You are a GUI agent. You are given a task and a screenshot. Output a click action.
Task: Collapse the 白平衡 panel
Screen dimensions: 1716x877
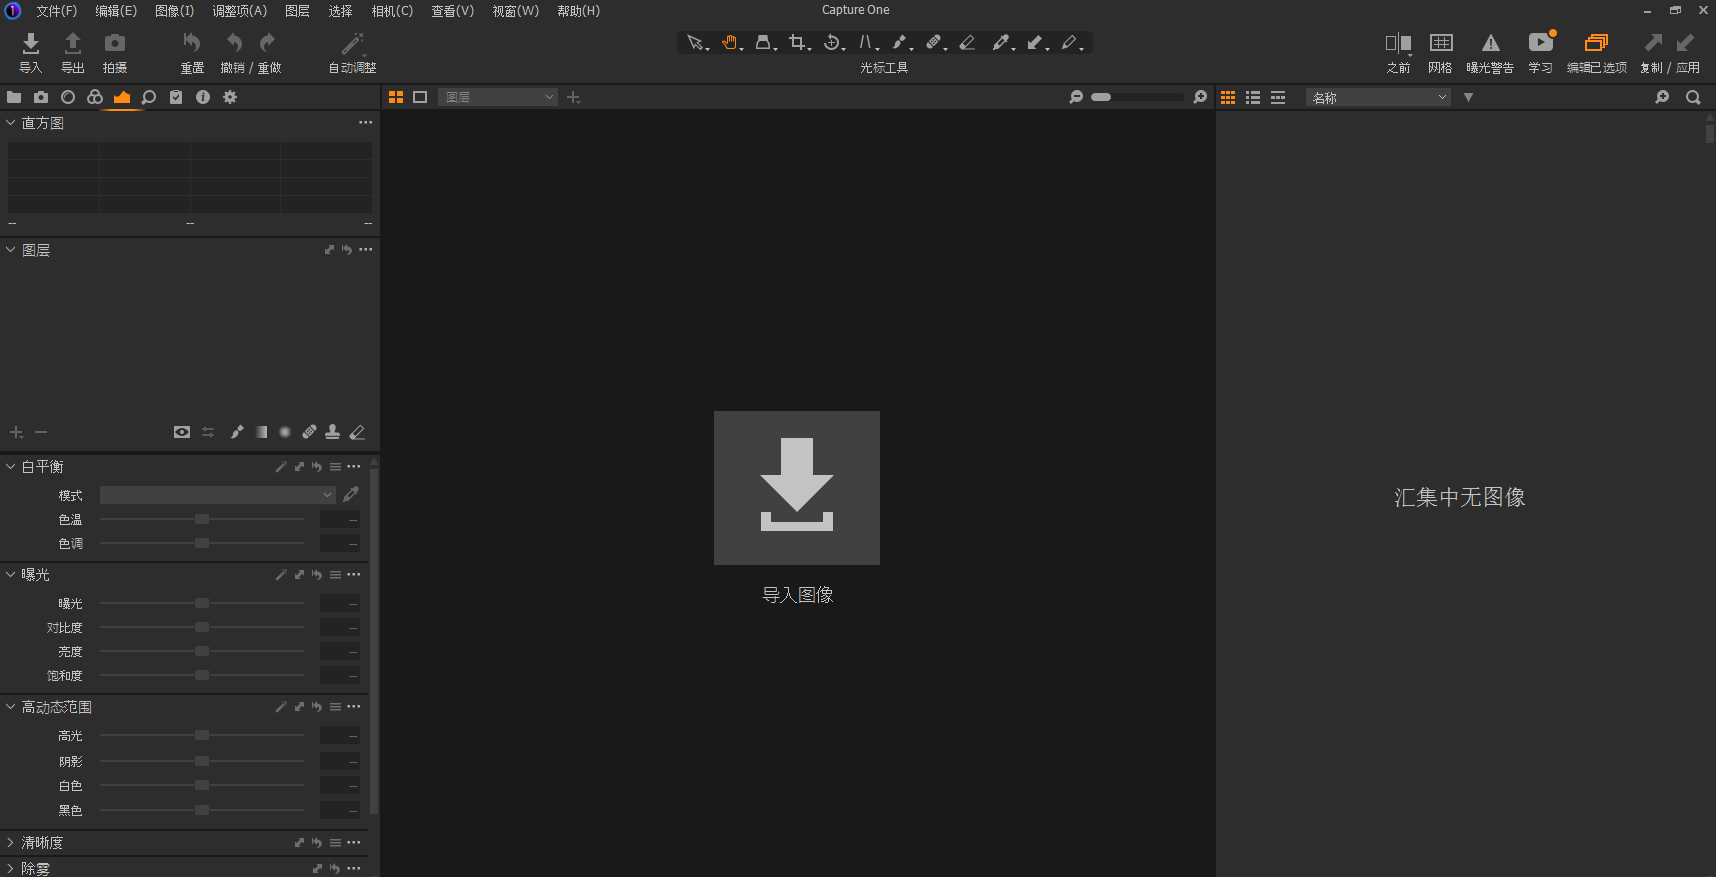(x=11, y=467)
